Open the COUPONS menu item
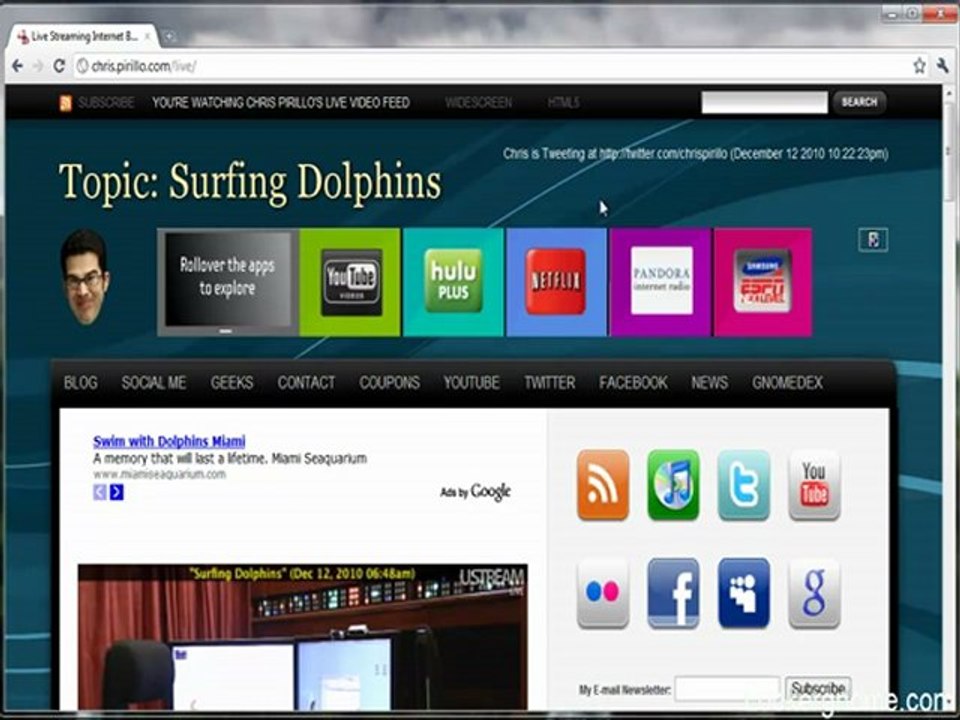Screen dimensions: 960x720 click(389, 383)
